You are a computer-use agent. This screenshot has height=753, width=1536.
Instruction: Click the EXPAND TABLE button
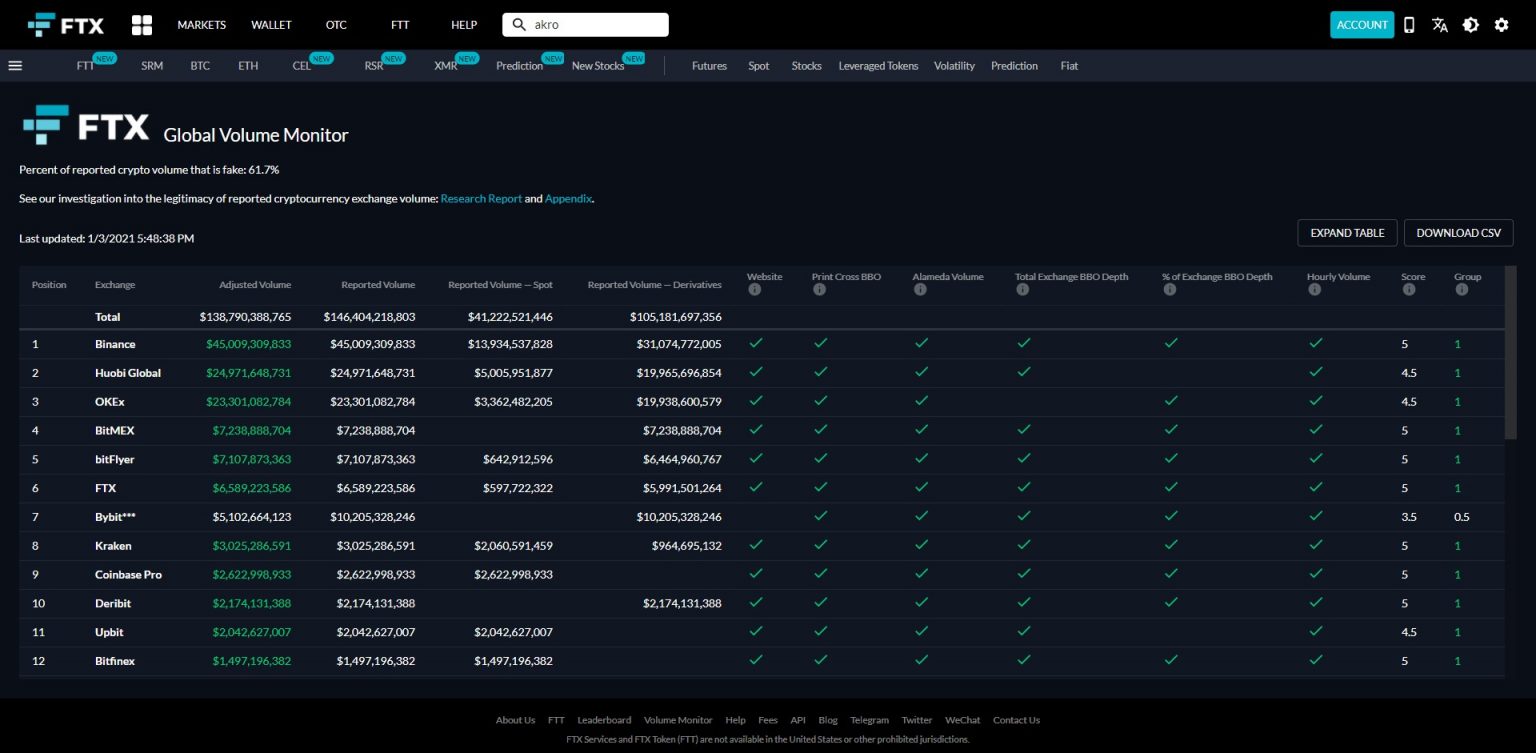[1347, 233]
